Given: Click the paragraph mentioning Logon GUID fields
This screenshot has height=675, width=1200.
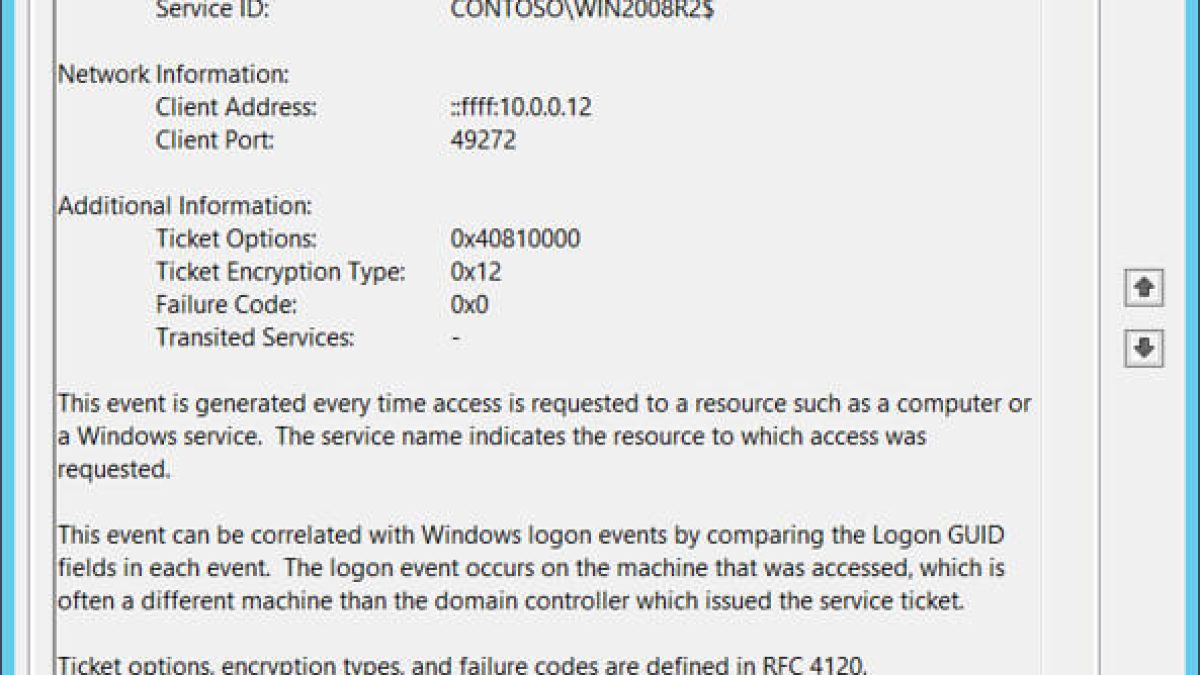Looking at the screenshot, I should (x=530, y=569).
